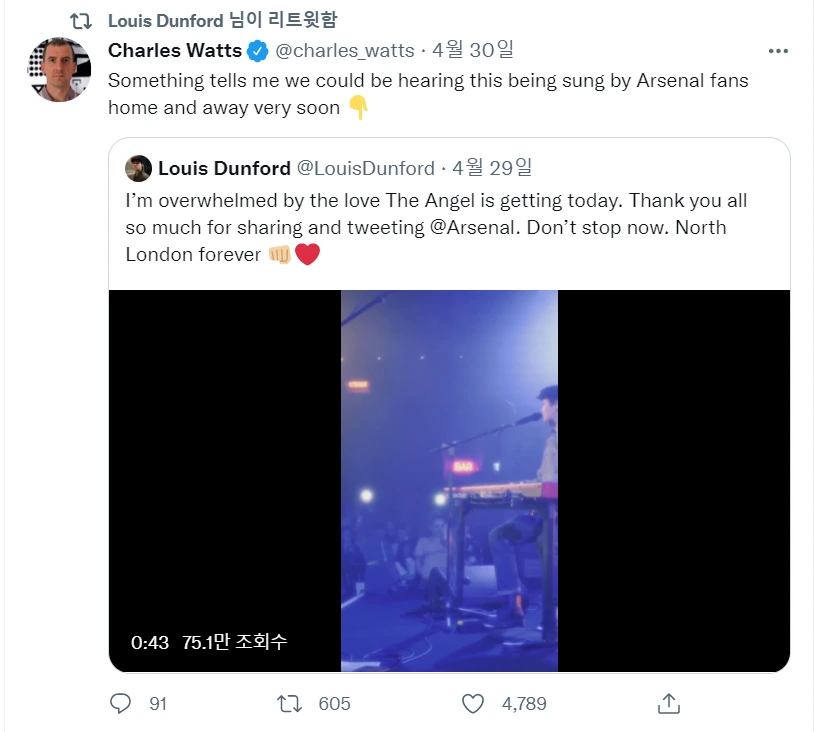Like the tweet with the heart icon

[473, 703]
